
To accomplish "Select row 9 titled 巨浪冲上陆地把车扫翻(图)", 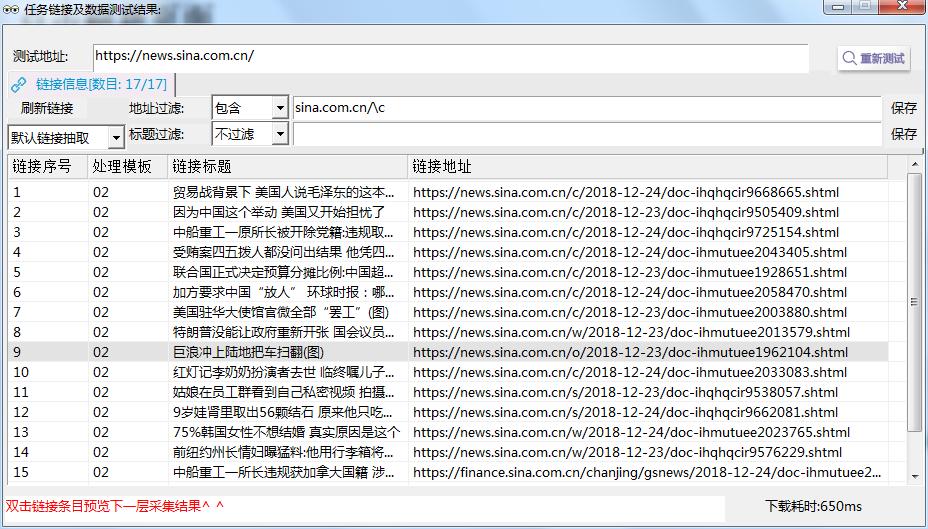I will [448, 353].
